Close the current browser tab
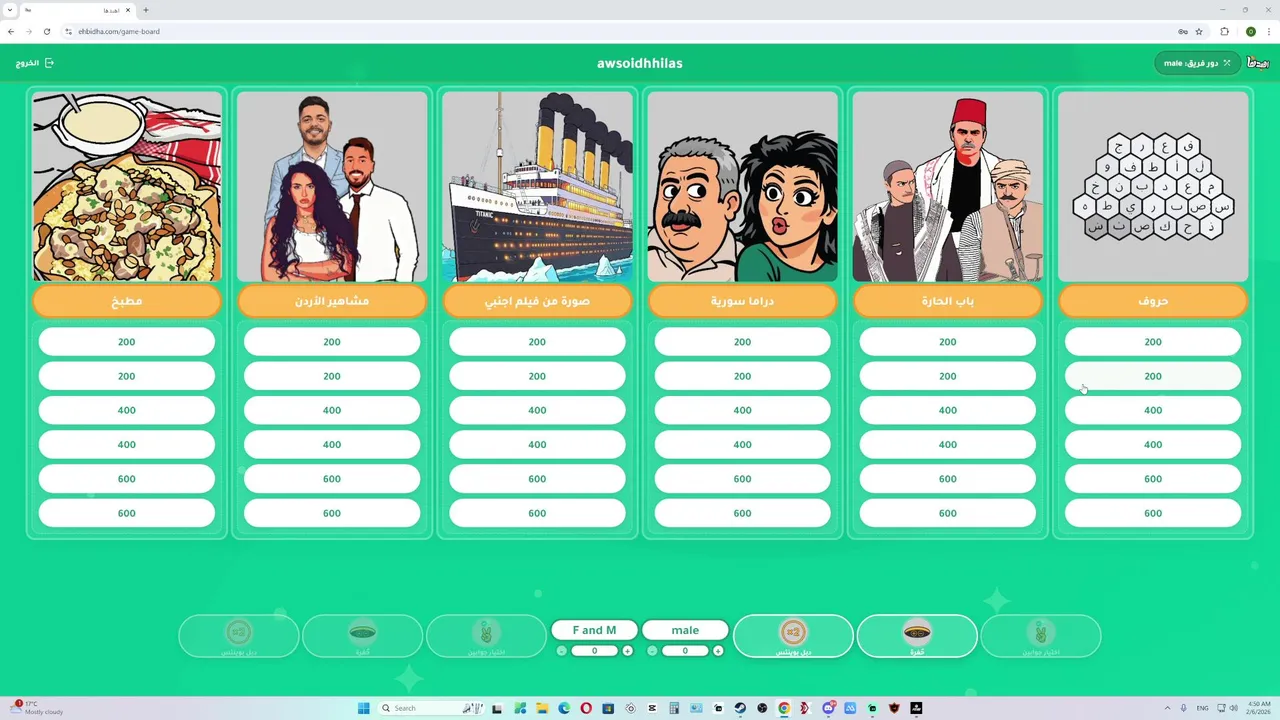 (128, 10)
